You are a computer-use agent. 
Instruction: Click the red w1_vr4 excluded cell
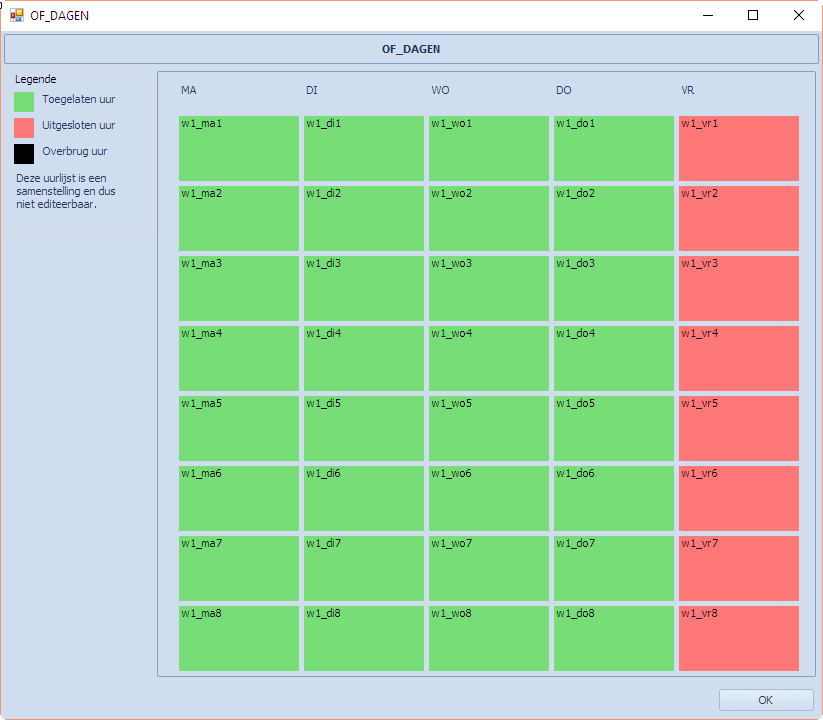(738, 358)
